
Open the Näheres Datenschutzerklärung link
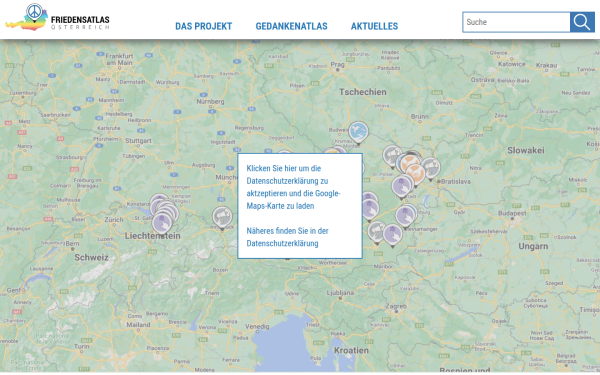pyautogui.click(x=287, y=237)
